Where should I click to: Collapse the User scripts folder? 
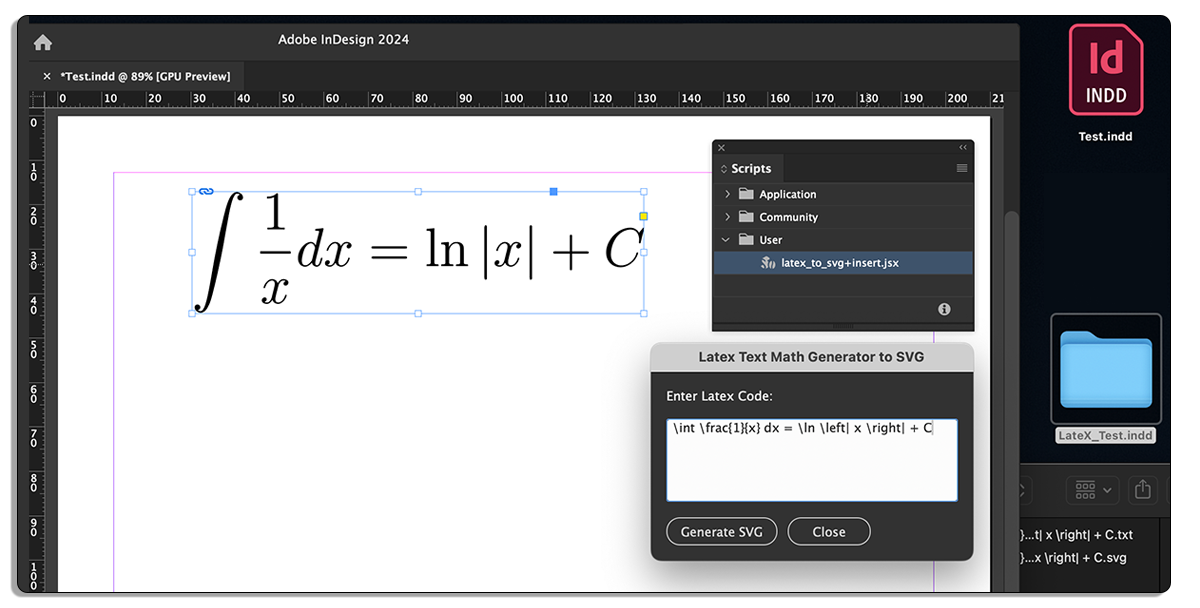click(x=727, y=240)
